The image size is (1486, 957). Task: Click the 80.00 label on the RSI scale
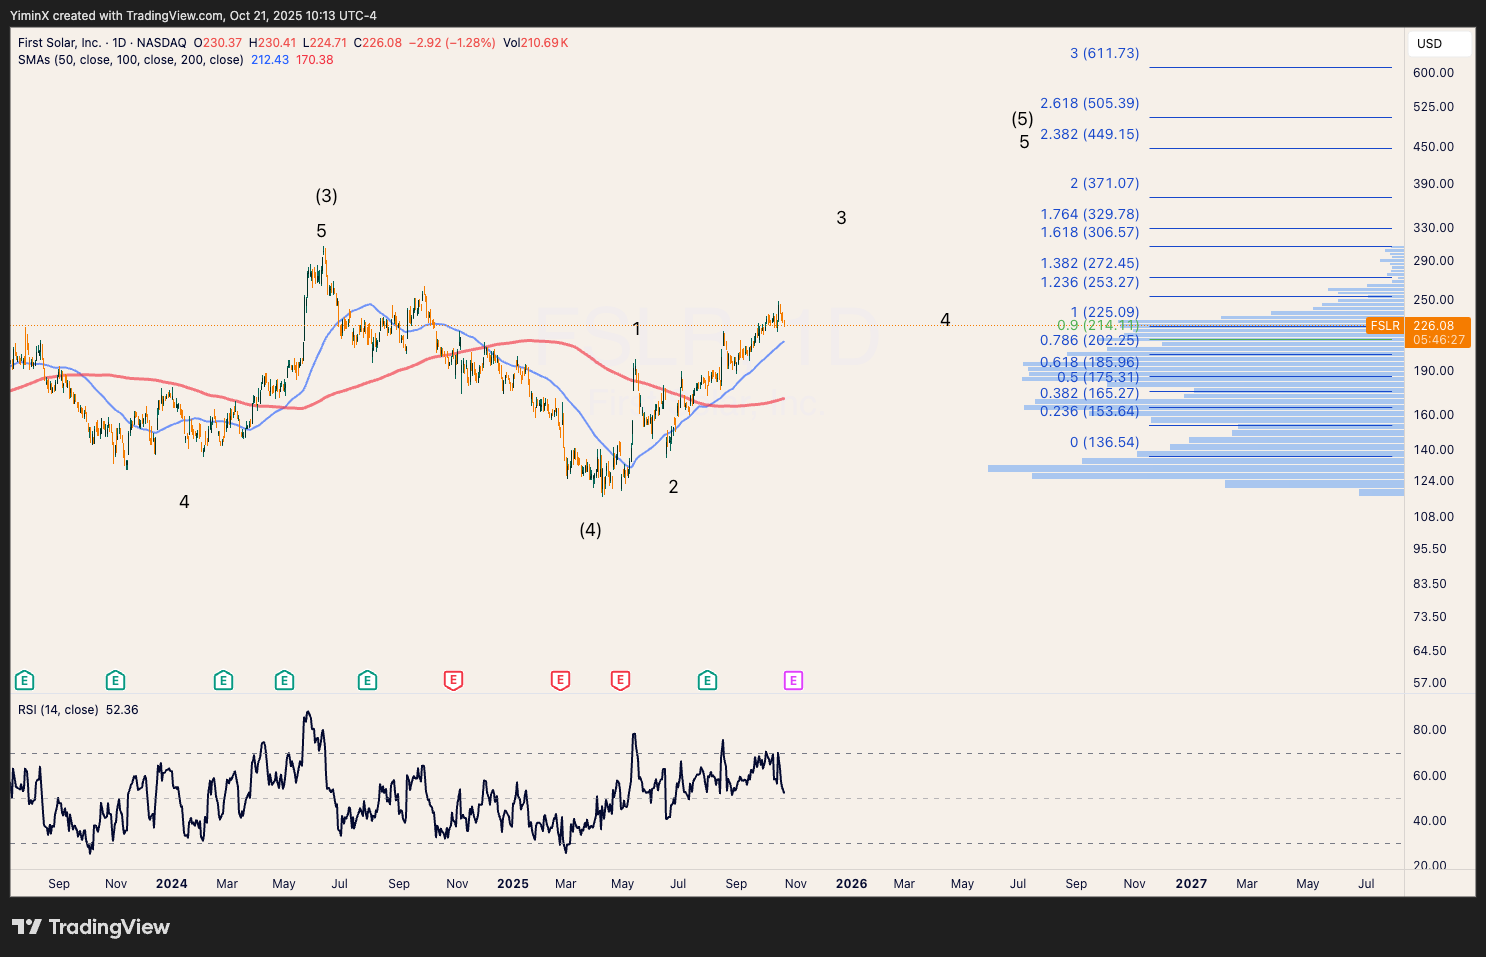point(1430,730)
